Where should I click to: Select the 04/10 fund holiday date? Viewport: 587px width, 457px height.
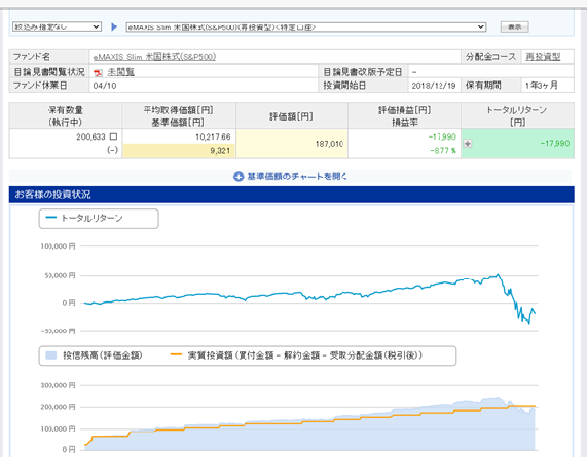(105, 86)
